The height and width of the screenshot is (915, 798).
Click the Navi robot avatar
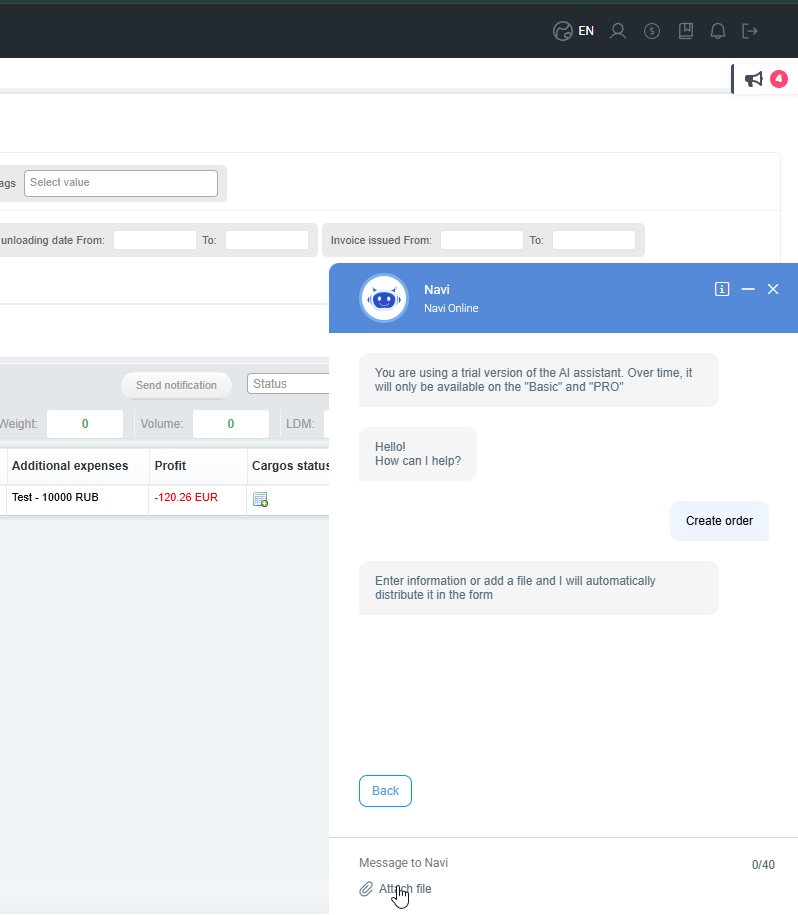pos(384,298)
